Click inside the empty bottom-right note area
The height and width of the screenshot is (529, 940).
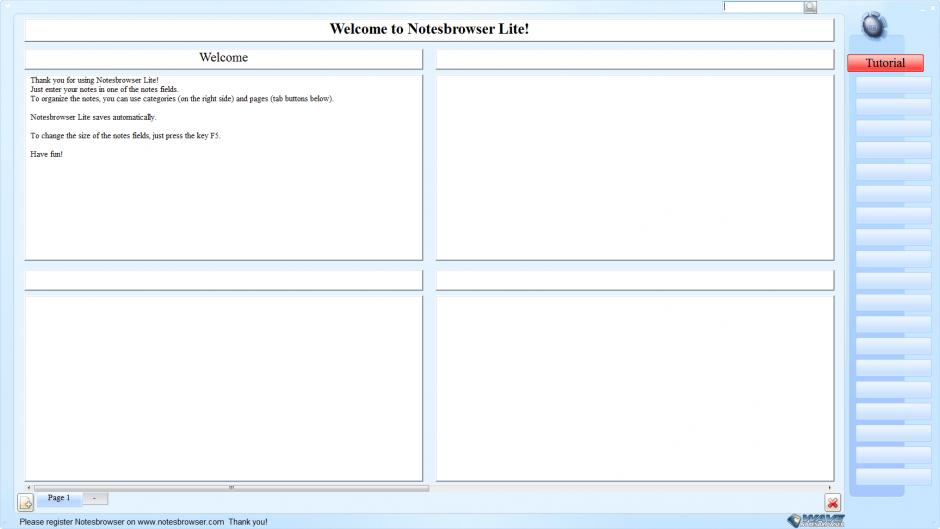[635, 388]
